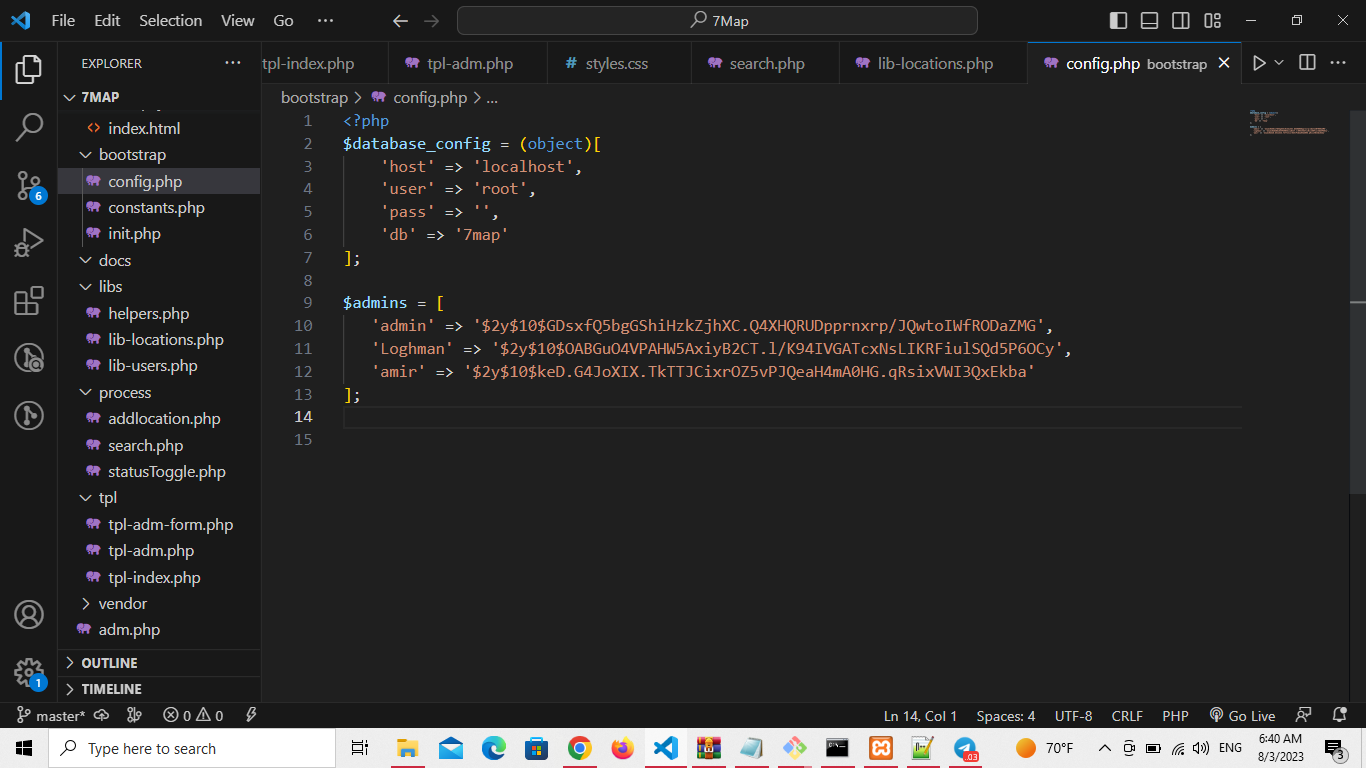Image resolution: width=1366 pixels, height=768 pixels.
Task: Open the Search view in activity bar
Action: pyautogui.click(x=29, y=127)
